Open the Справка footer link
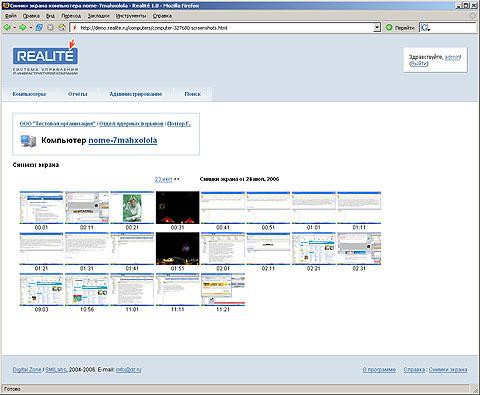This screenshot has width=480, height=395. [414, 370]
